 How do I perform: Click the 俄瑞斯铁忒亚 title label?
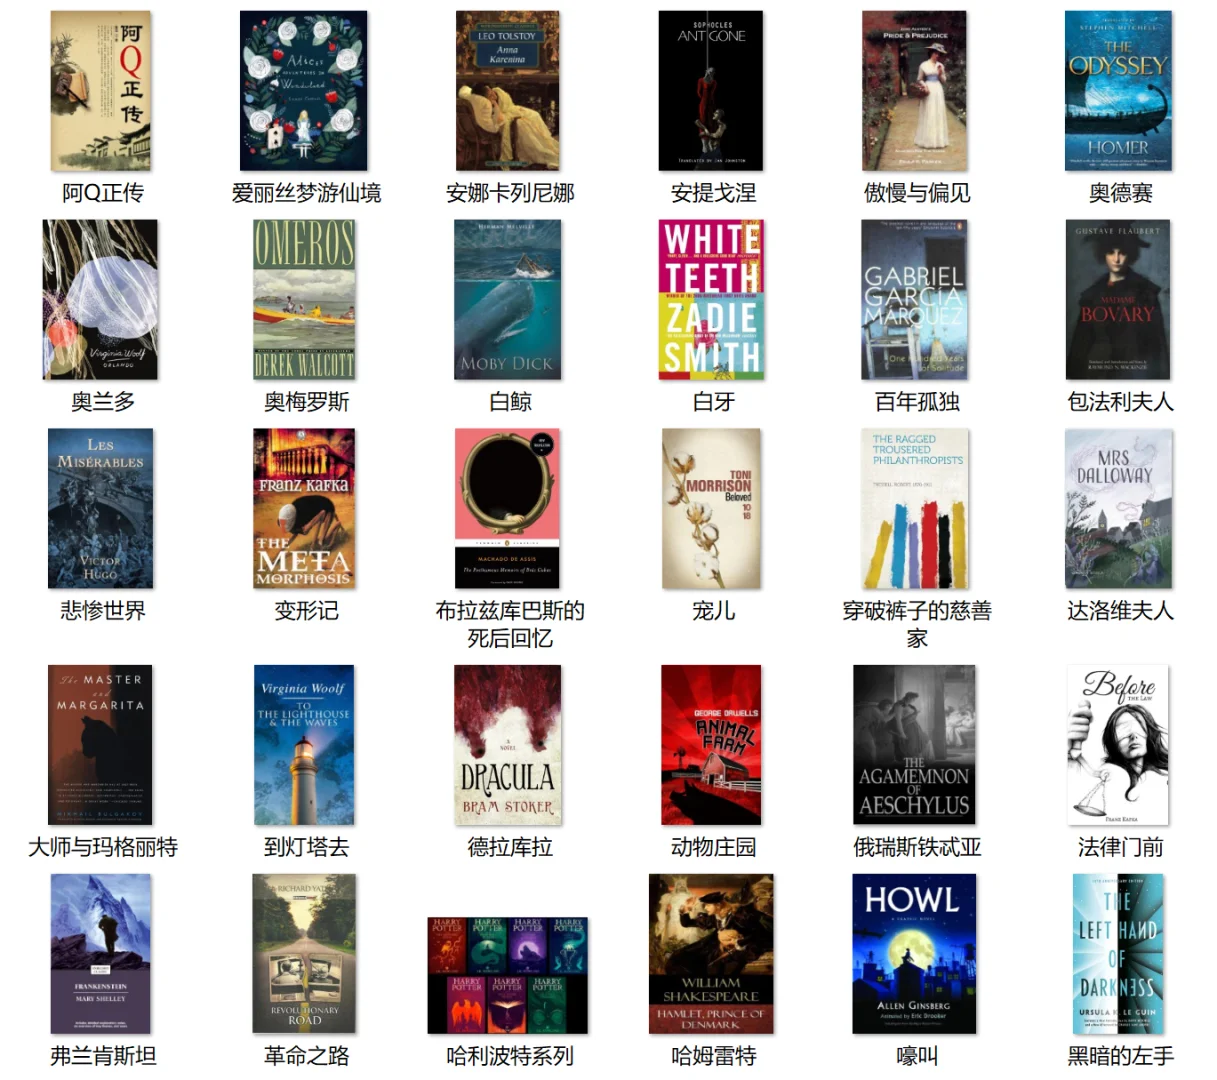coord(917,847)
